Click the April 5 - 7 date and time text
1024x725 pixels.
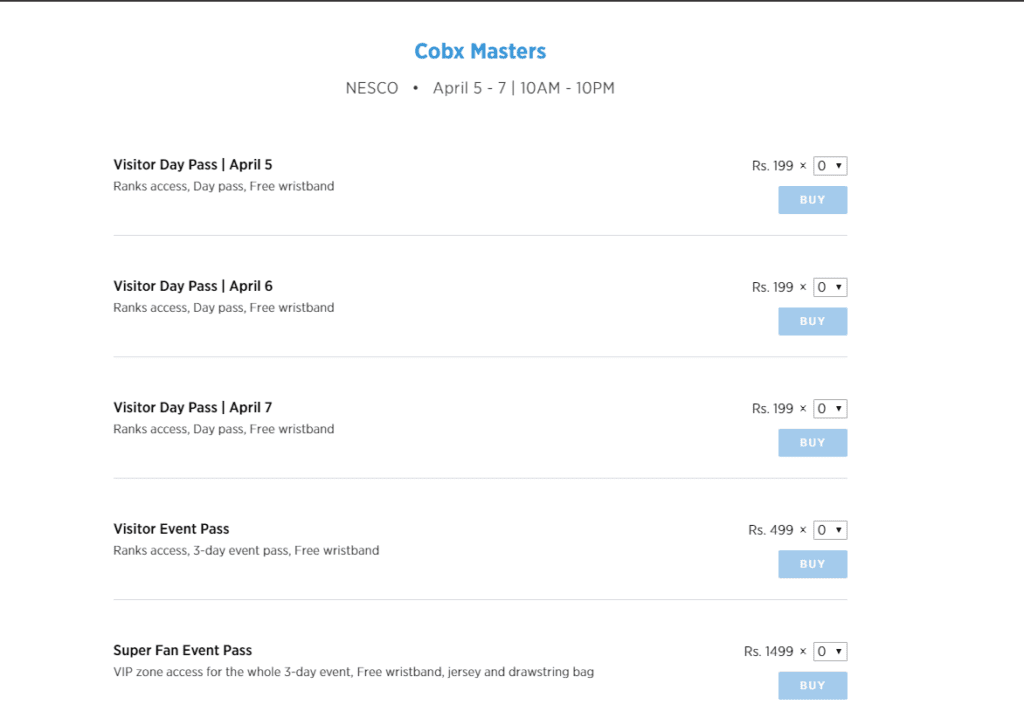click(524, 88)
